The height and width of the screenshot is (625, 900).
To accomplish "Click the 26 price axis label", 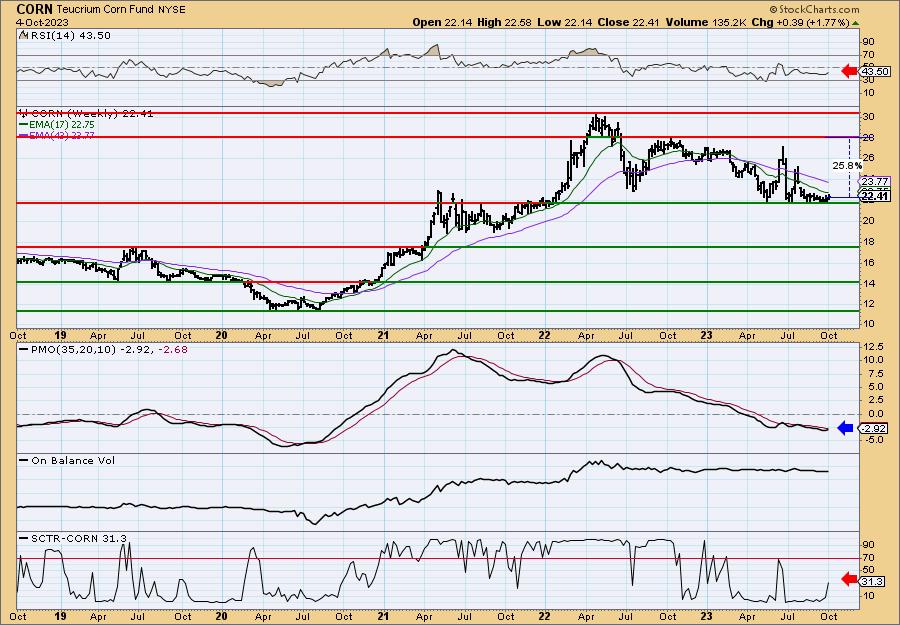I will click(868, 158).
